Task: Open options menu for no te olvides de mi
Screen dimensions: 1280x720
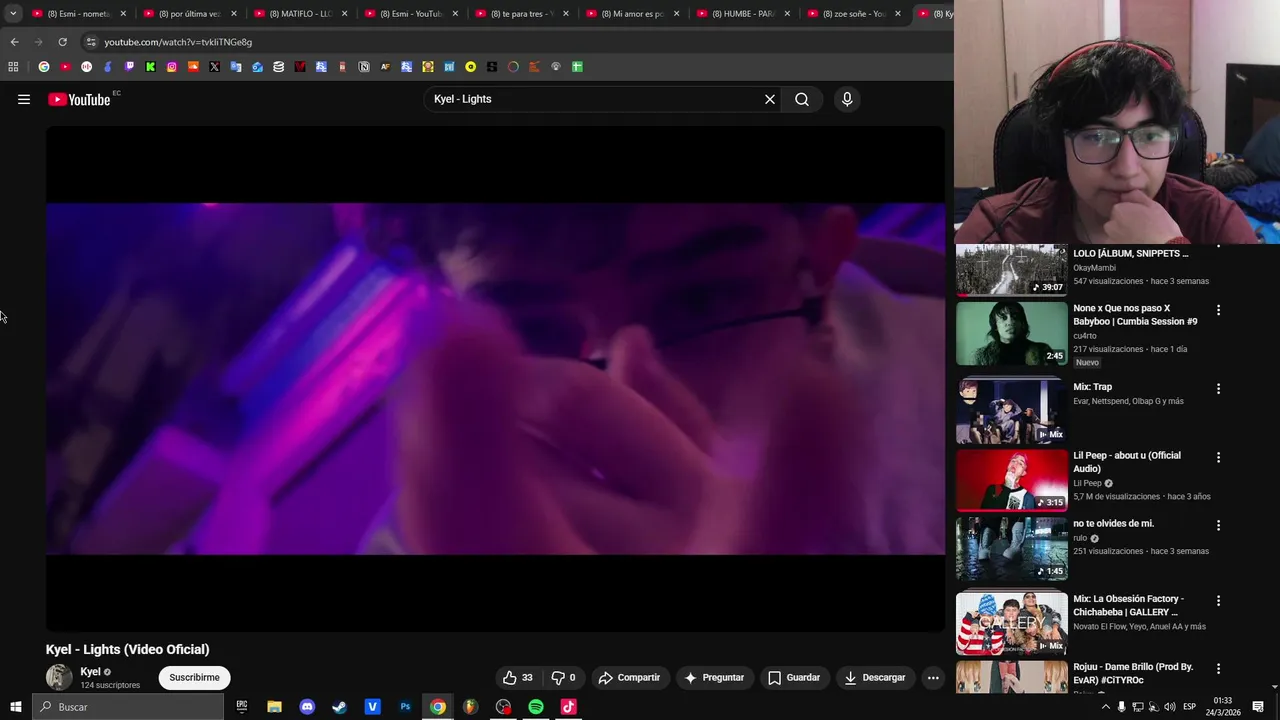Action: (x=1218, y=525)
